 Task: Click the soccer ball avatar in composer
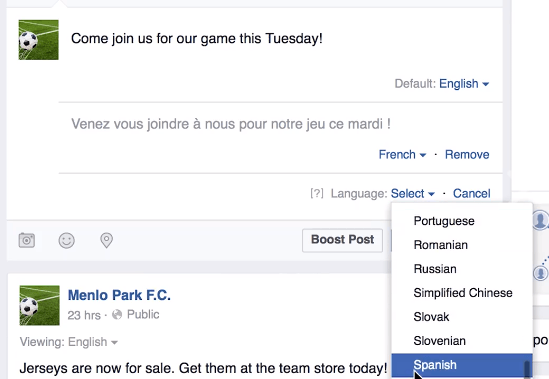(x=39, y=40)
